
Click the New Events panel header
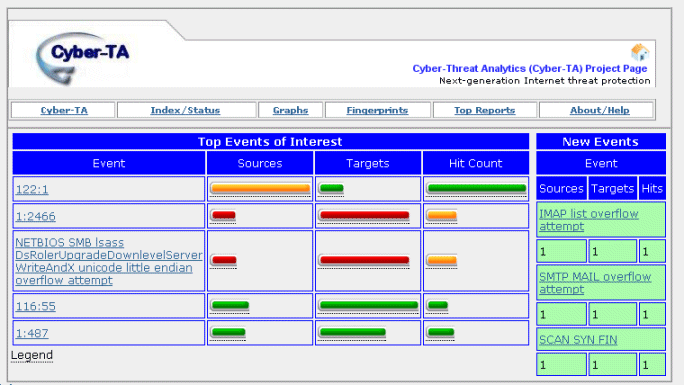coord(601,142)
